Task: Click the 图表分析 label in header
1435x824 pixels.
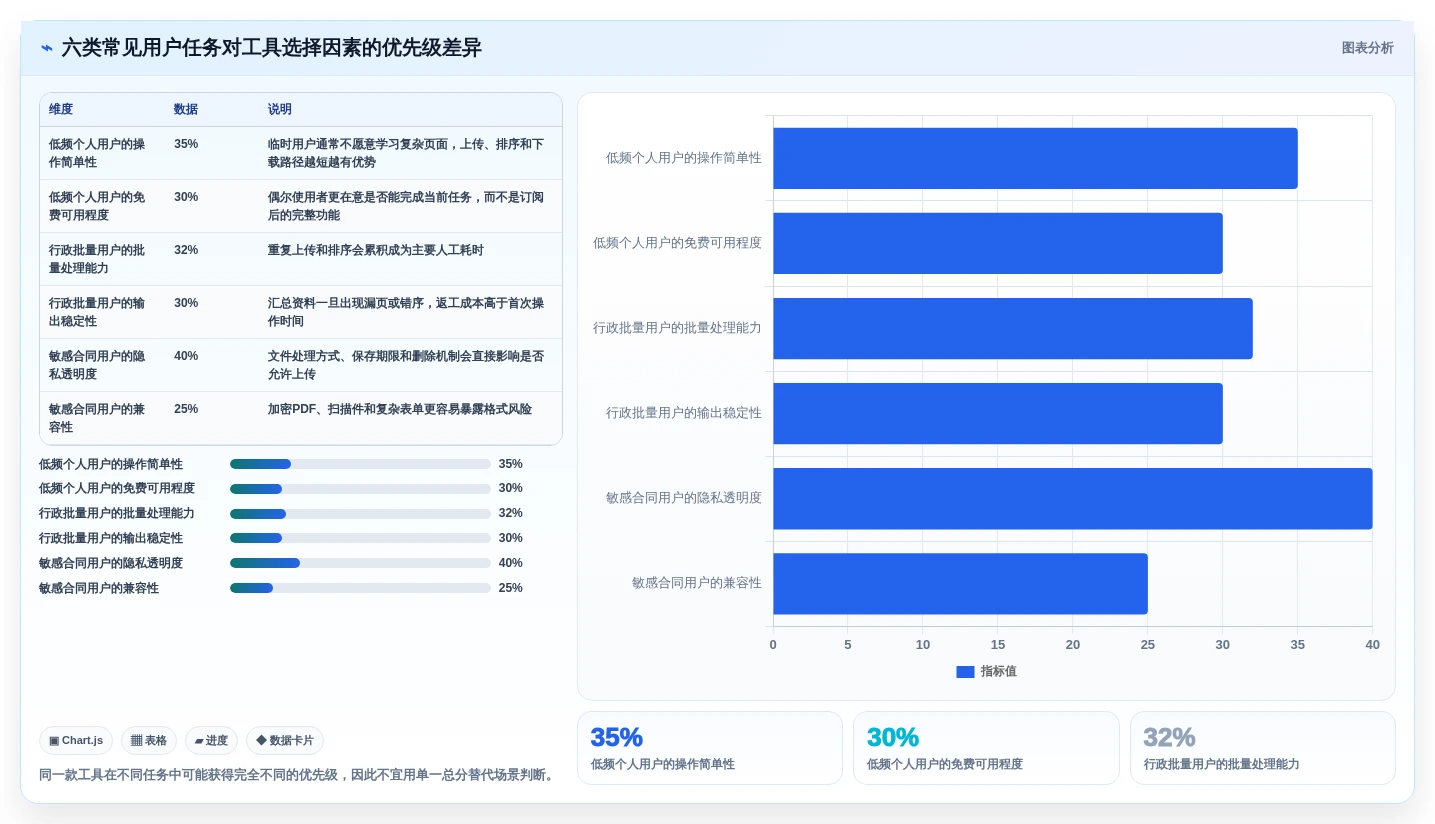Action: (x=1367, y=48)
